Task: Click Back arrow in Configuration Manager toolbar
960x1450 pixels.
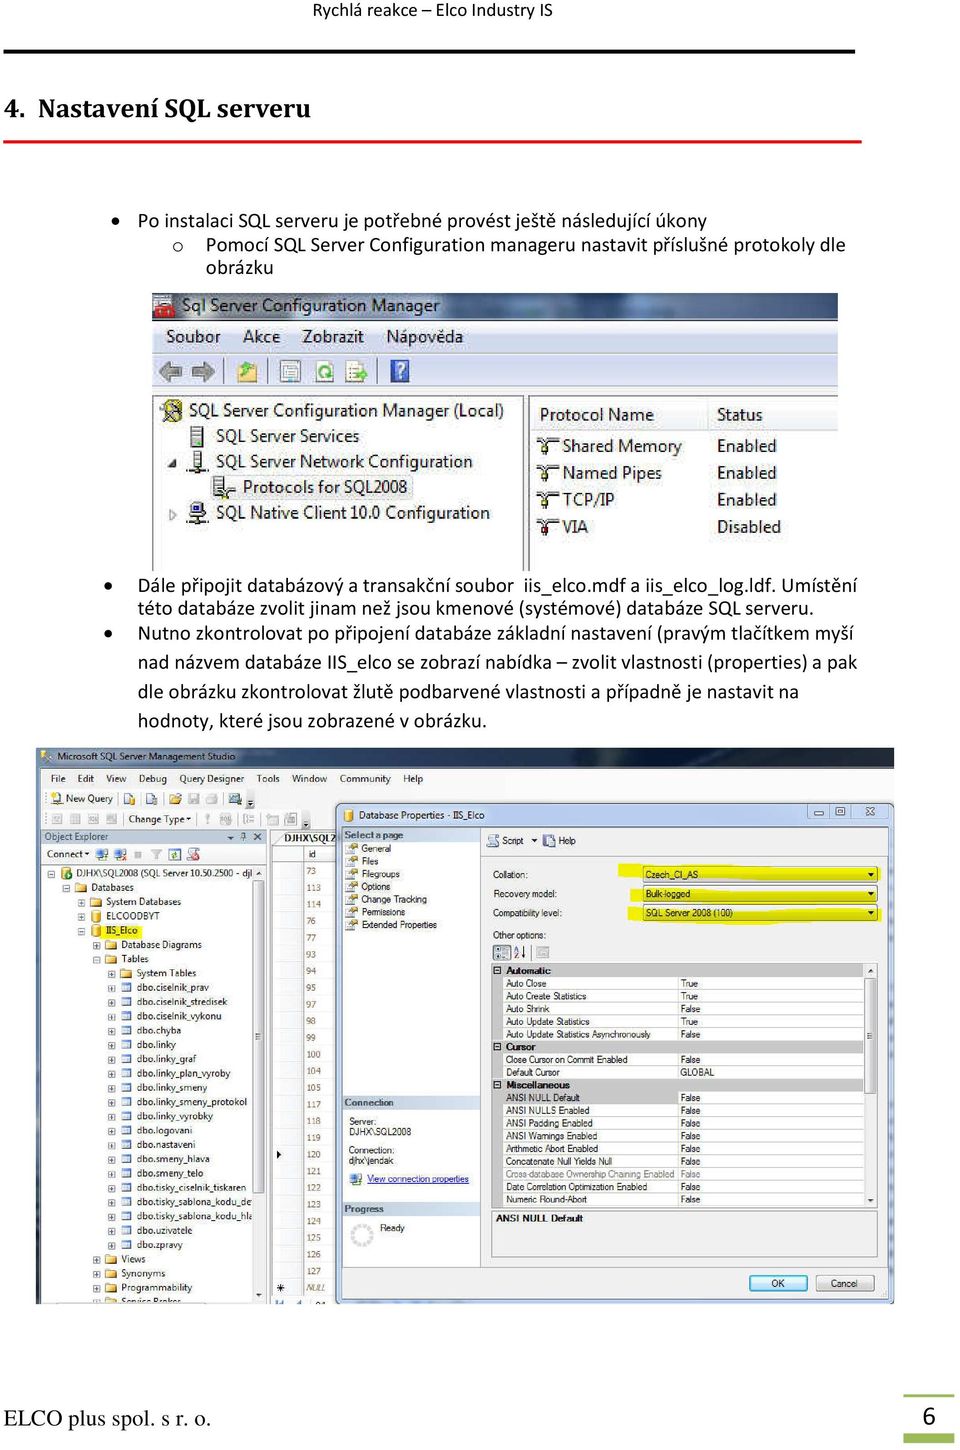Action: pyautogui.click(x=170, y=372)
